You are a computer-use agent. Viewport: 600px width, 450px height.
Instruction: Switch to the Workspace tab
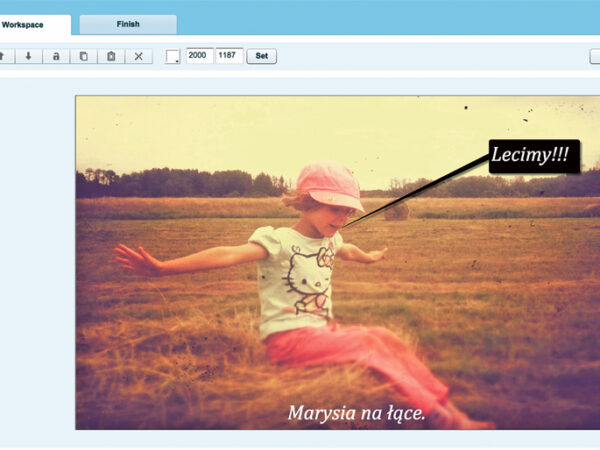click(x=30, y=24)
